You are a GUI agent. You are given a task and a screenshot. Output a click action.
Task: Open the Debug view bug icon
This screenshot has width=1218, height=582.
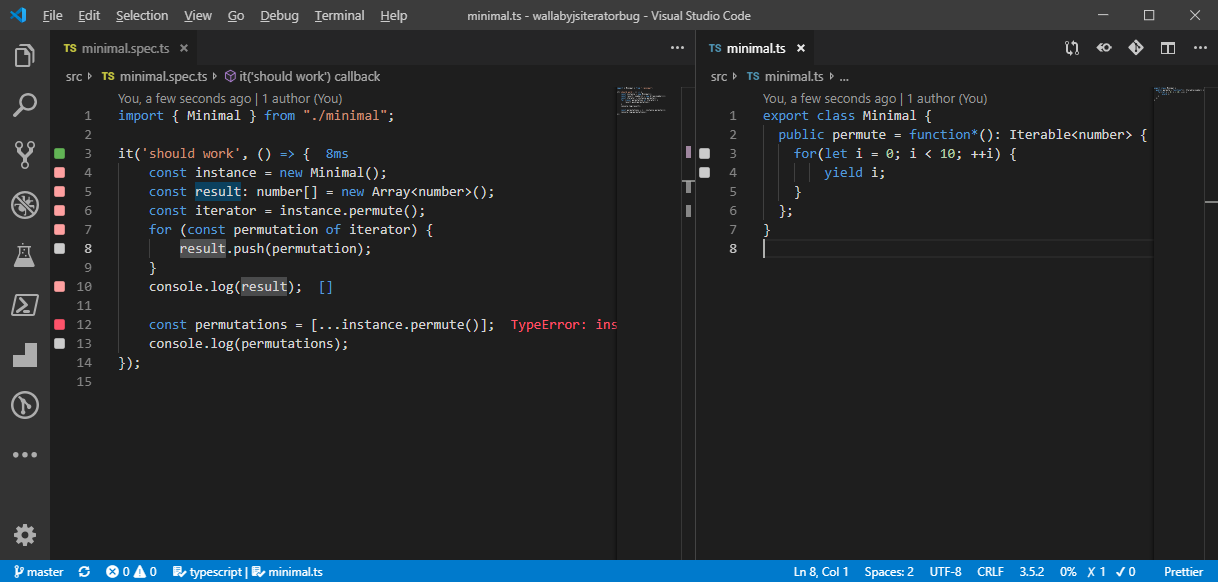(25, 205)
